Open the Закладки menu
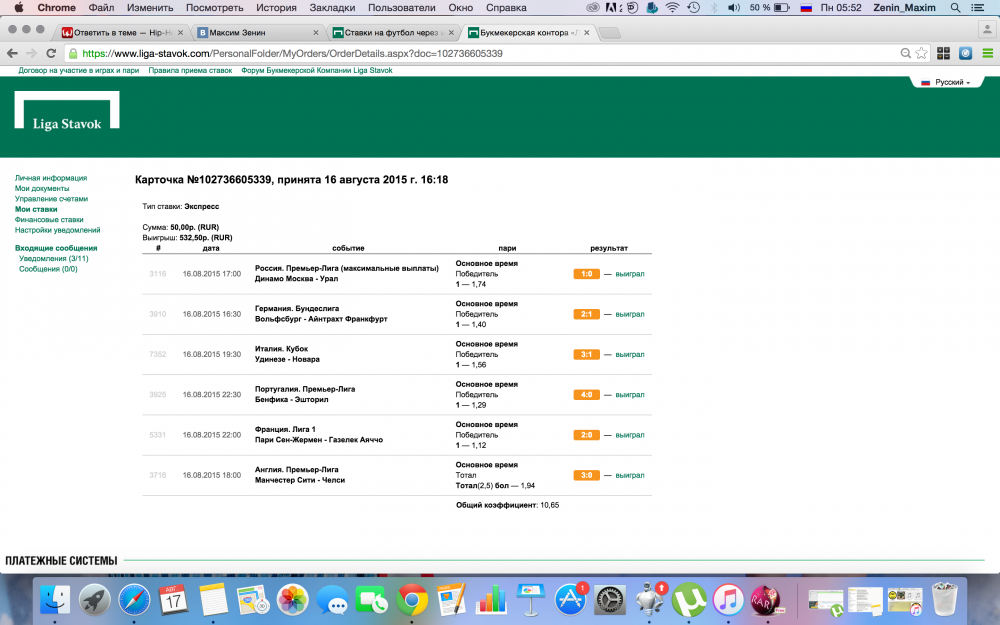 click(x=332, y=8)
